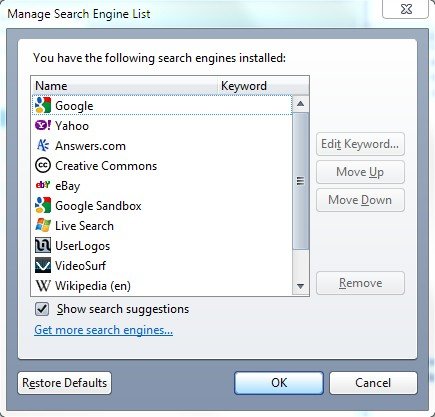
Task: Click the Move Up button
Action: point(360,172)
